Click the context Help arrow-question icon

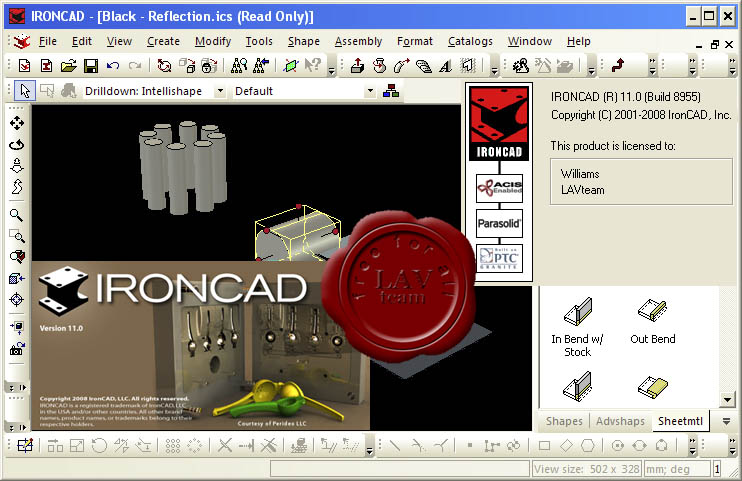(313, 65)
